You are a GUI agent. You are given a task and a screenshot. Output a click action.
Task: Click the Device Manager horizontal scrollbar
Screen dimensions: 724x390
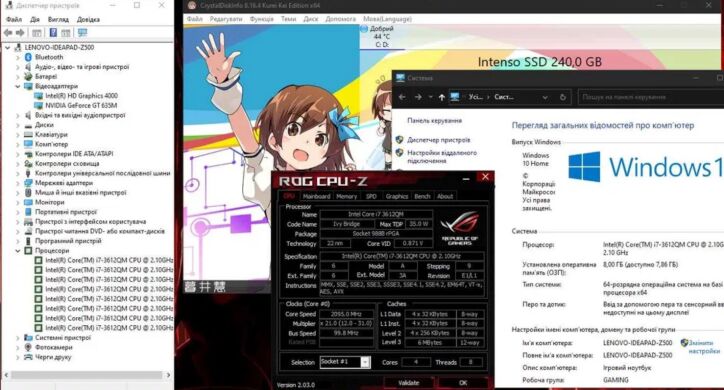click(87, 375)
